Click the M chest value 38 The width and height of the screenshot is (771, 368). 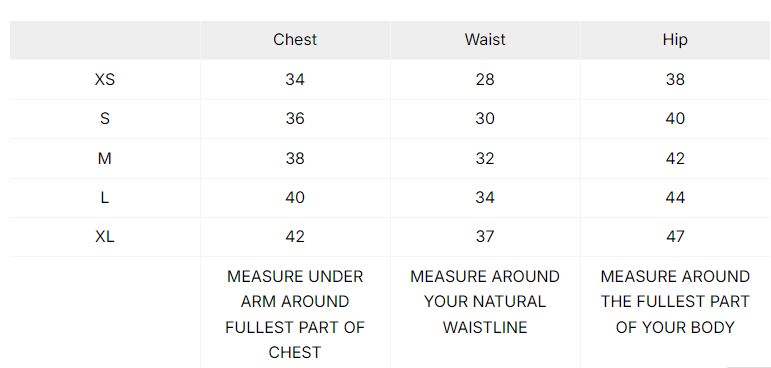[295, 158]
